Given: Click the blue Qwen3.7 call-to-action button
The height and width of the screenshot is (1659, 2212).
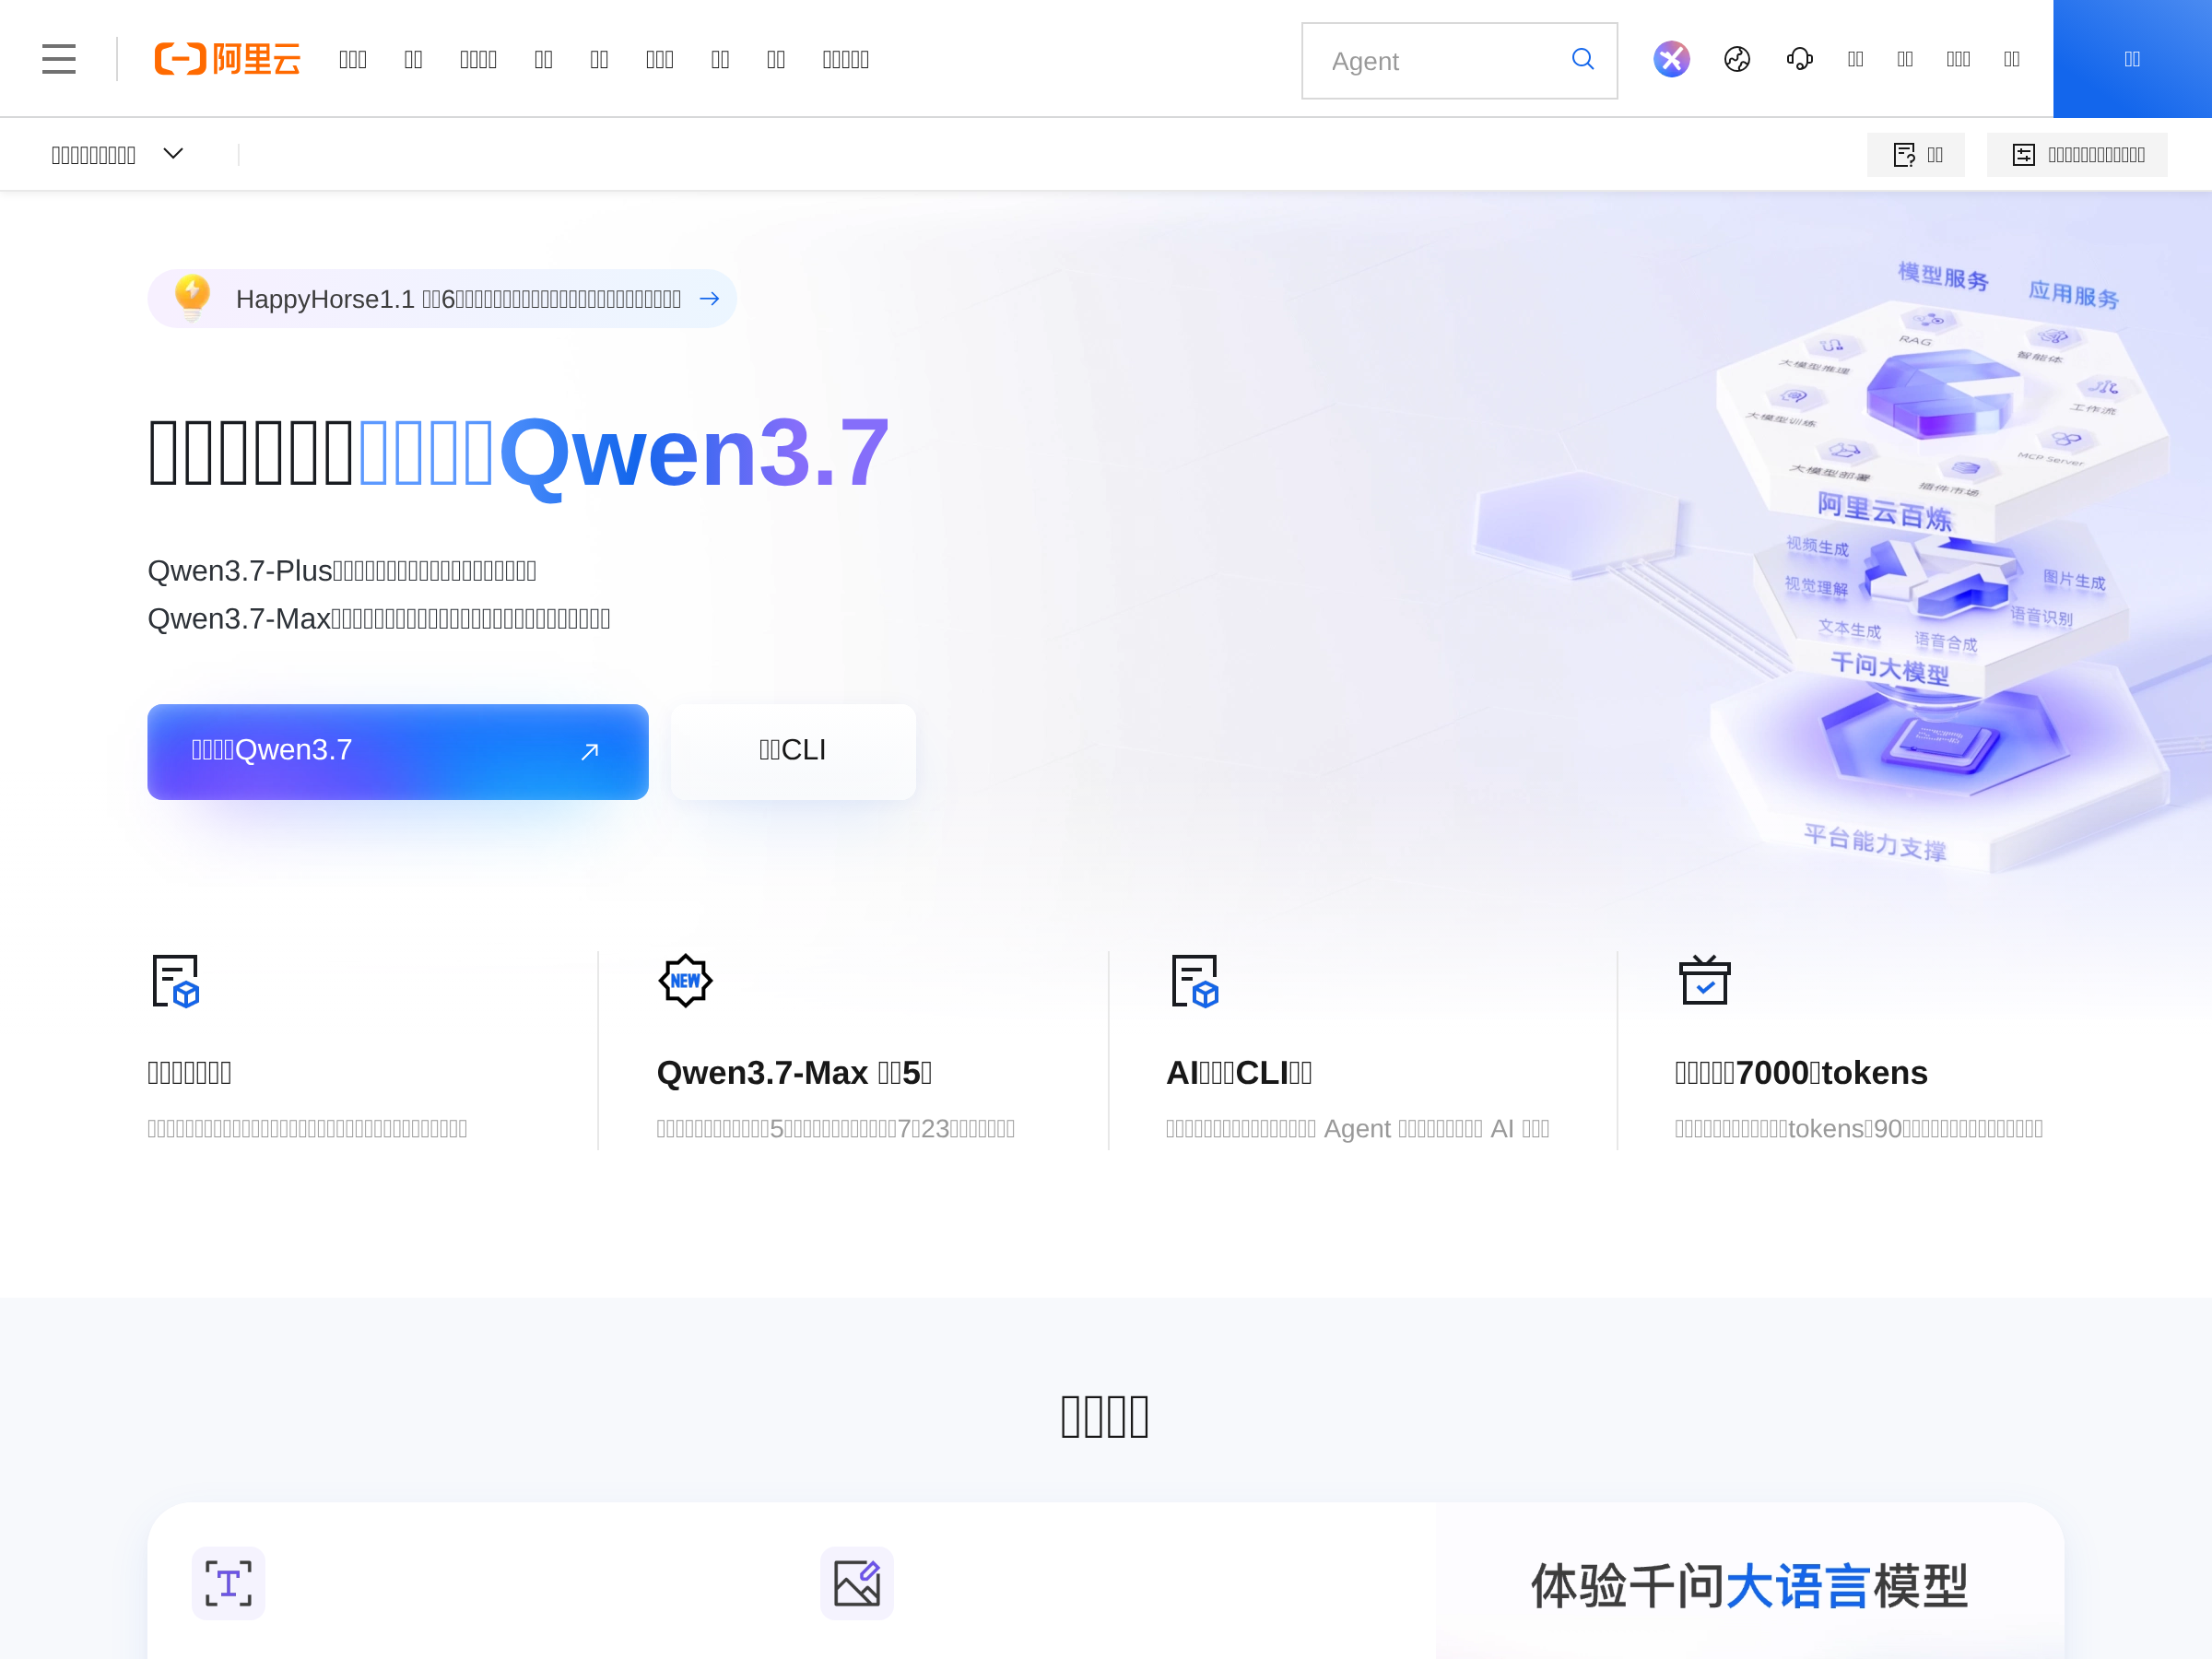Looking at the screenshot, I should point(398,751).
